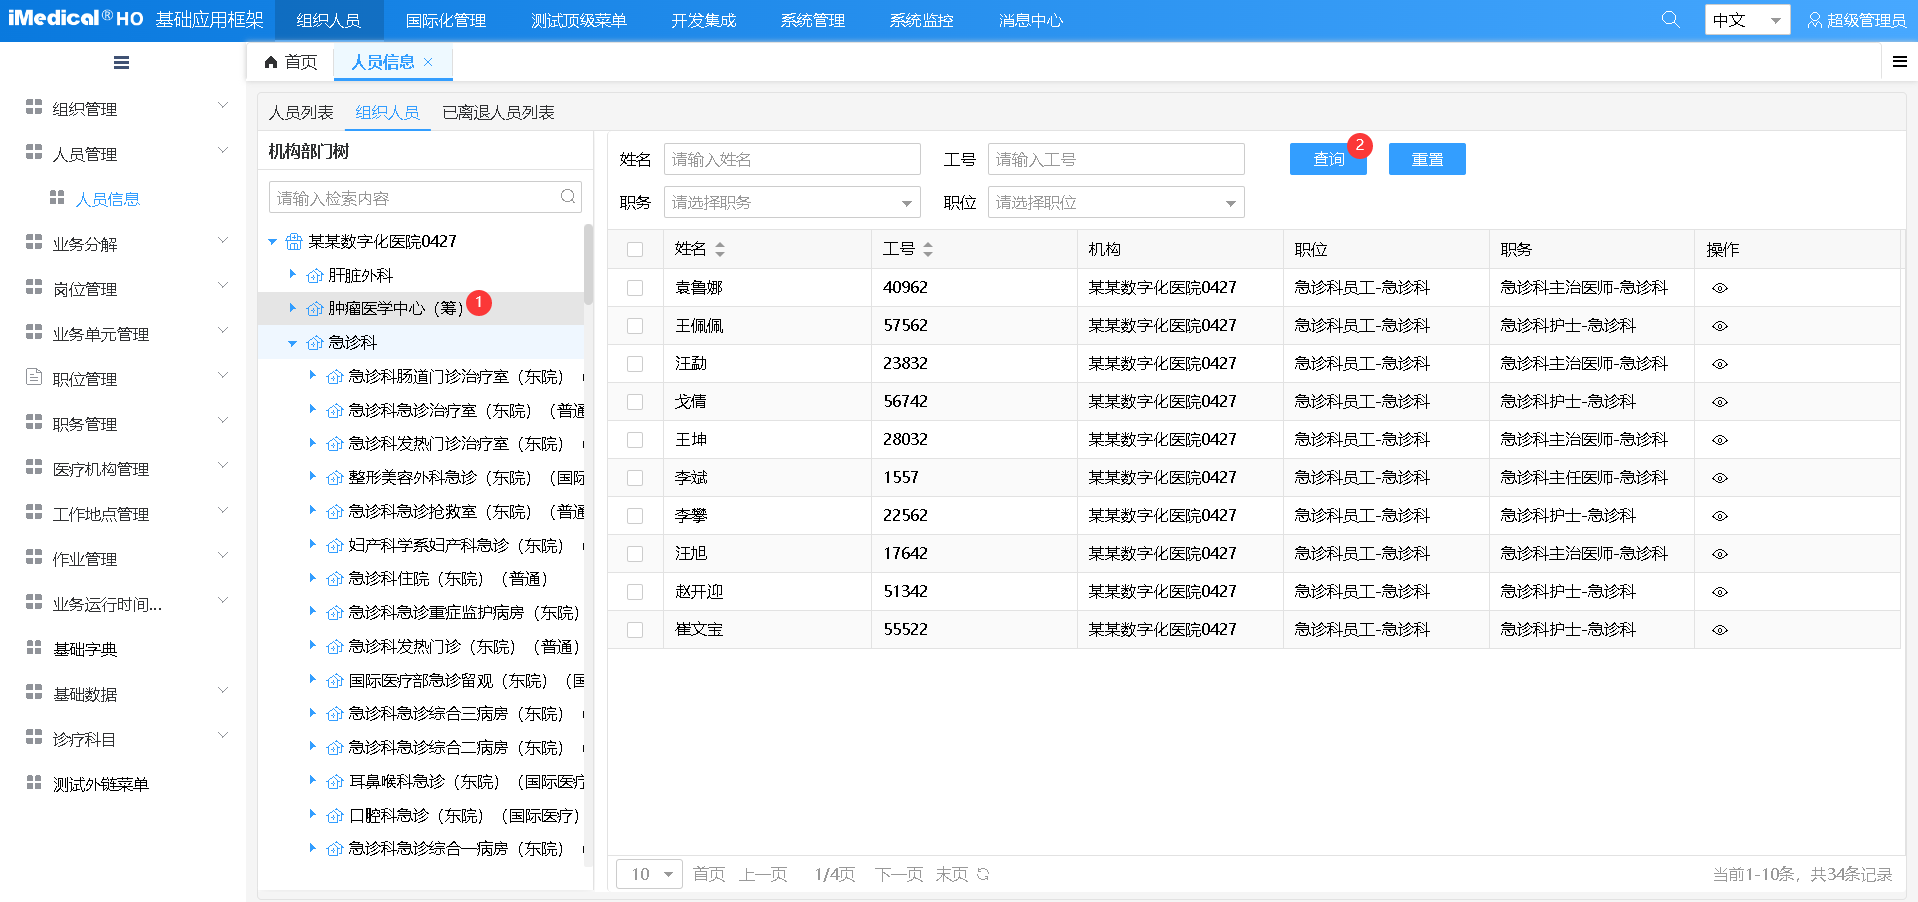Open the 系统管理 top menu
The width and height of the screenshot is (1918, 902).
[x=812, y=21]
